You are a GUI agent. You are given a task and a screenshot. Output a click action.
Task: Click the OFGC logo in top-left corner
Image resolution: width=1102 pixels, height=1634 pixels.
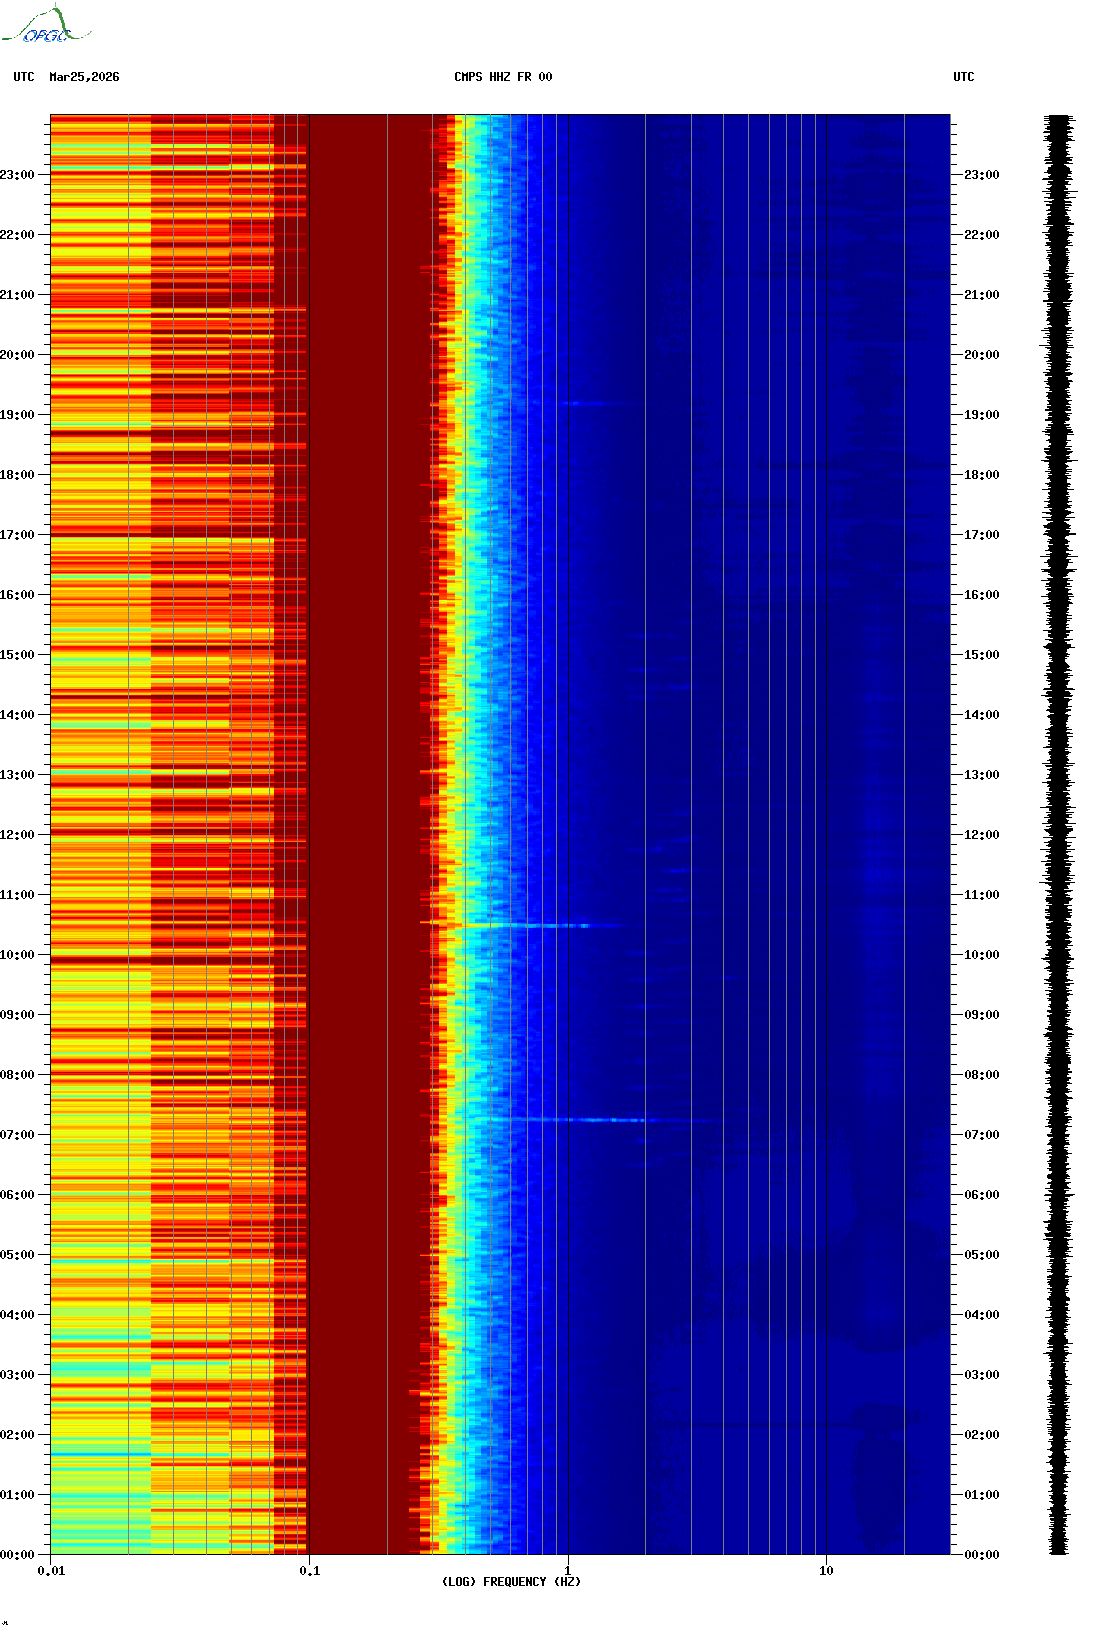(x=46, y=26)
